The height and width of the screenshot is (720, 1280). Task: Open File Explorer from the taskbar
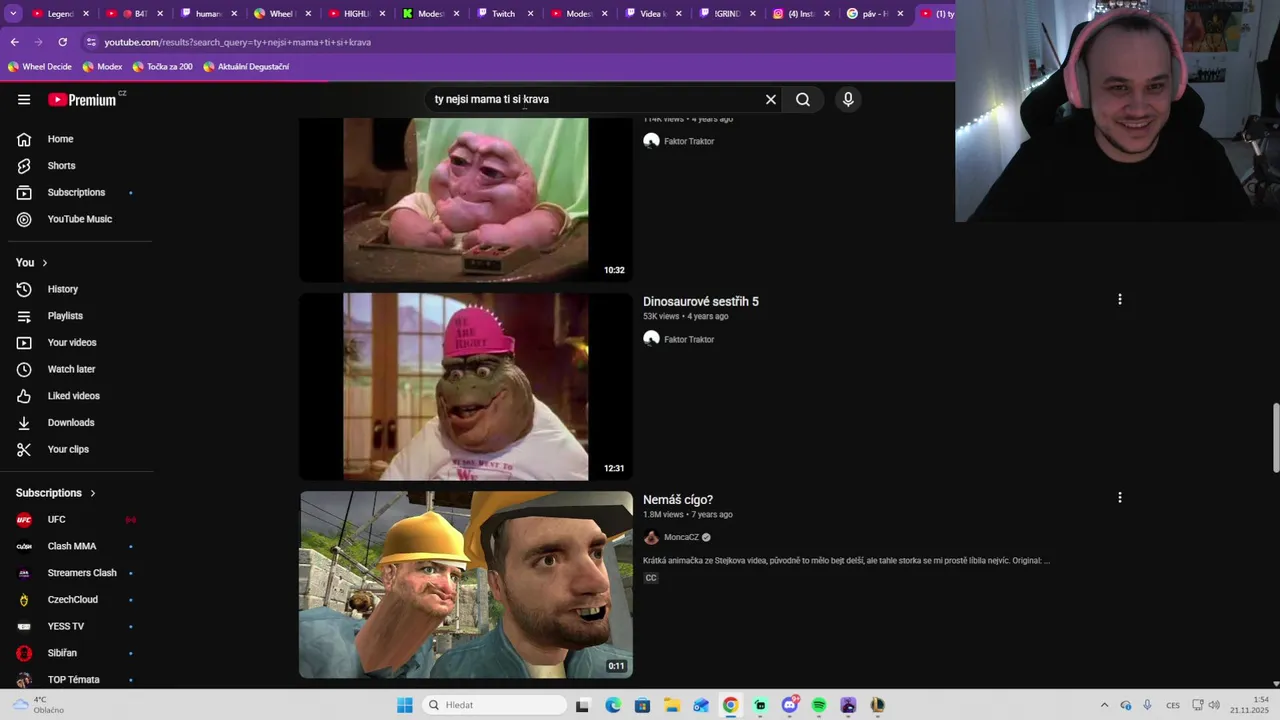(672, 705)
